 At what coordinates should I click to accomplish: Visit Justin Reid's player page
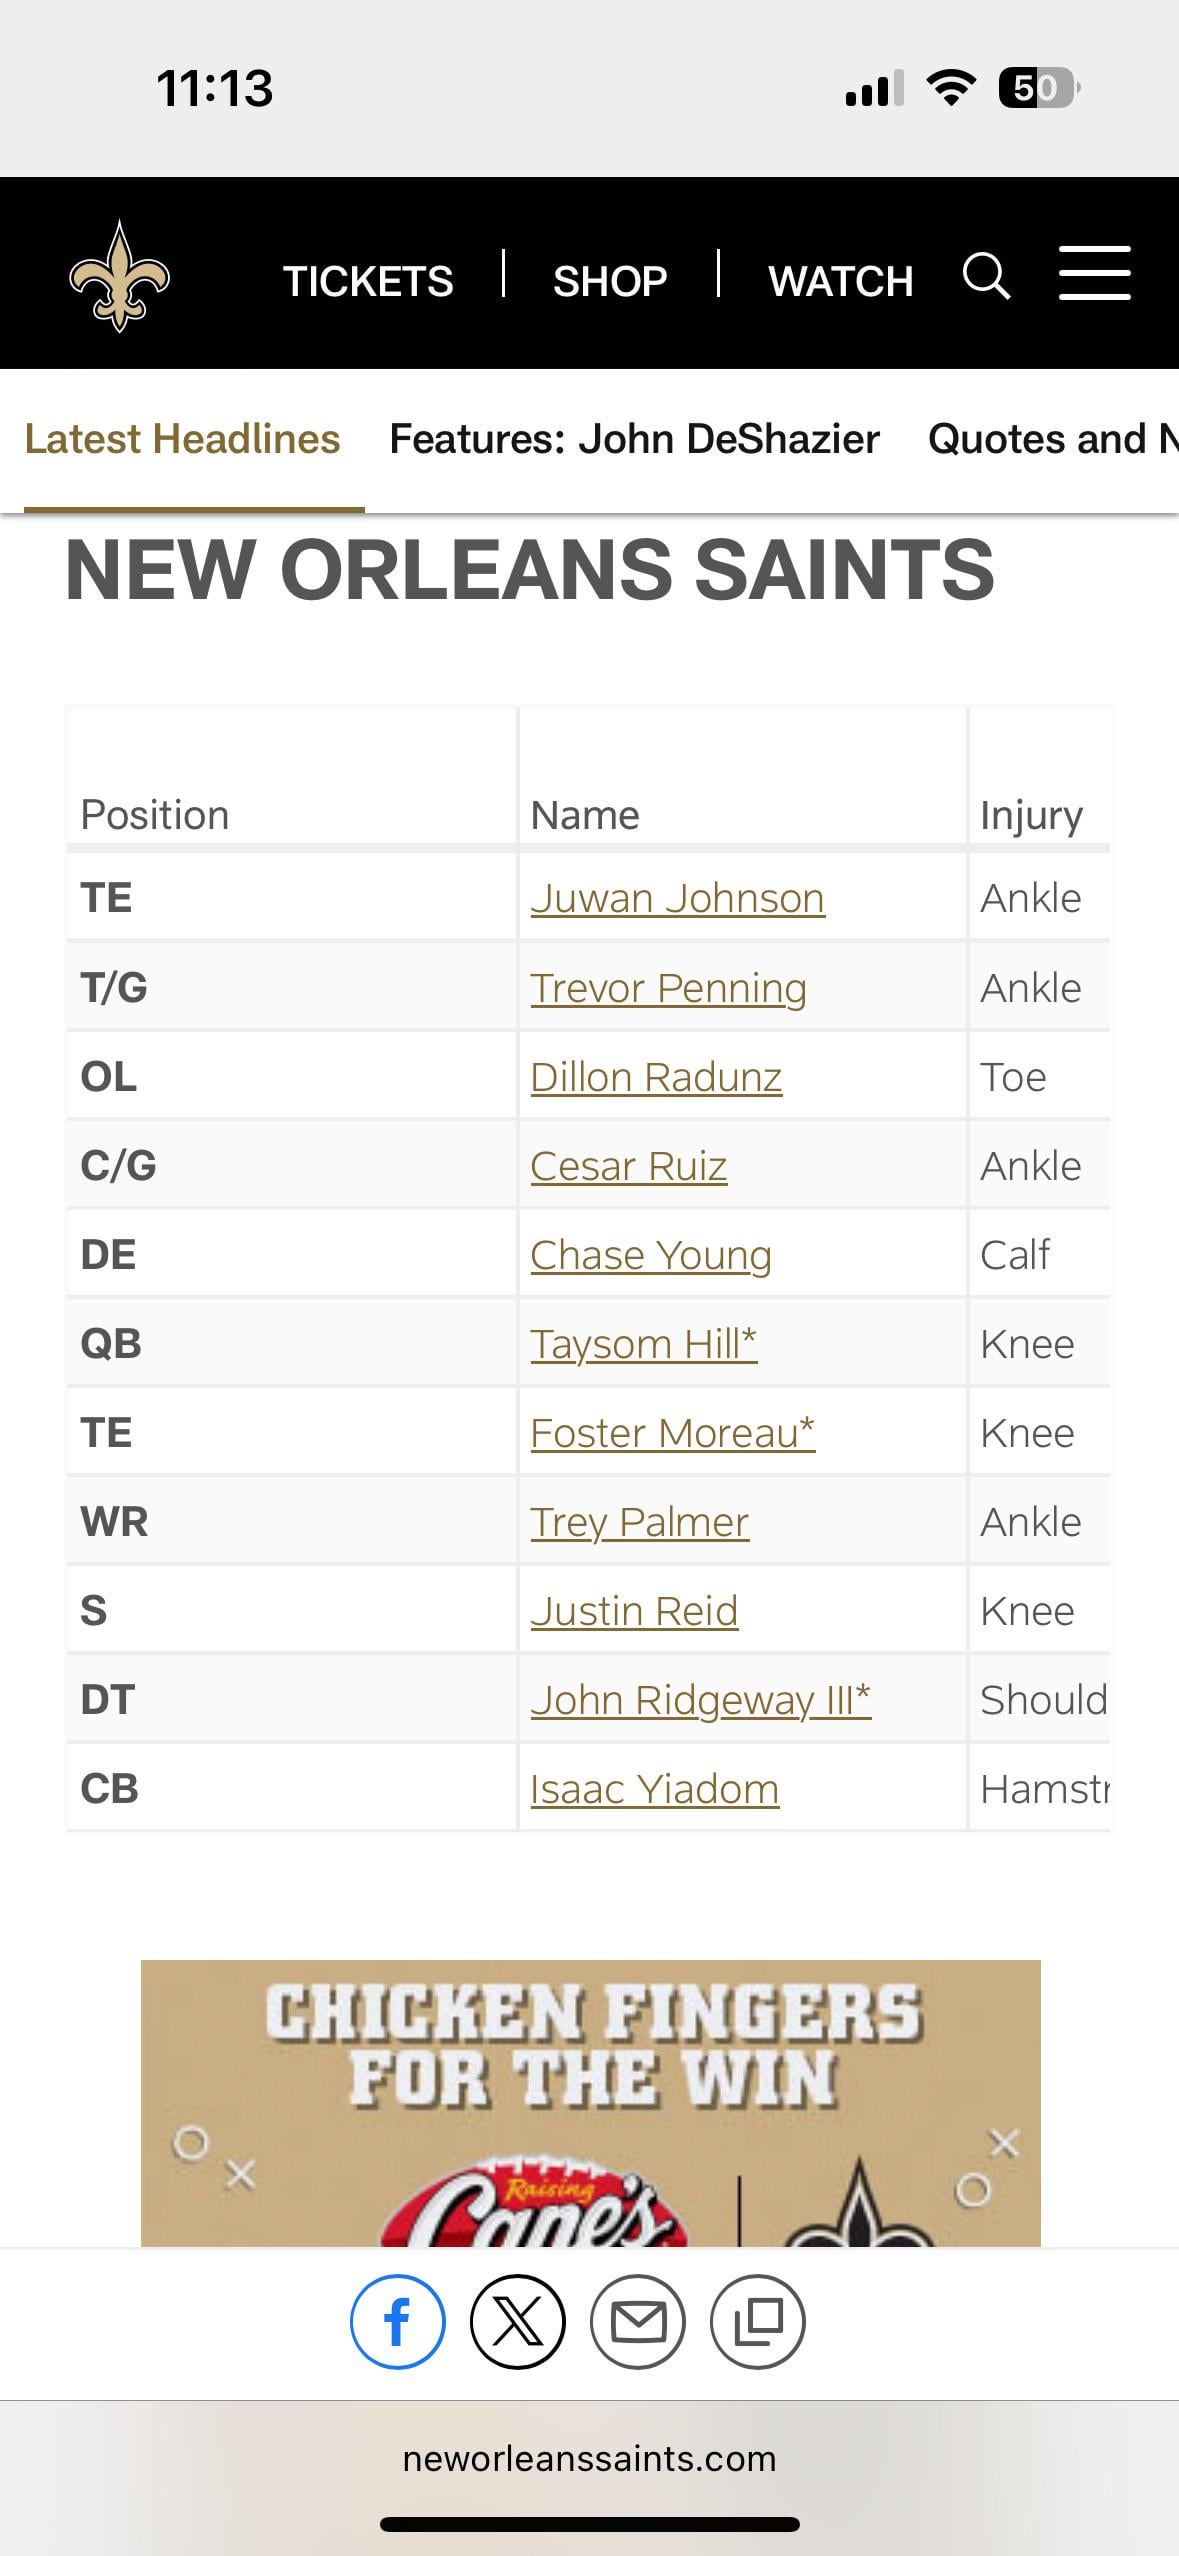[634, 1611]
